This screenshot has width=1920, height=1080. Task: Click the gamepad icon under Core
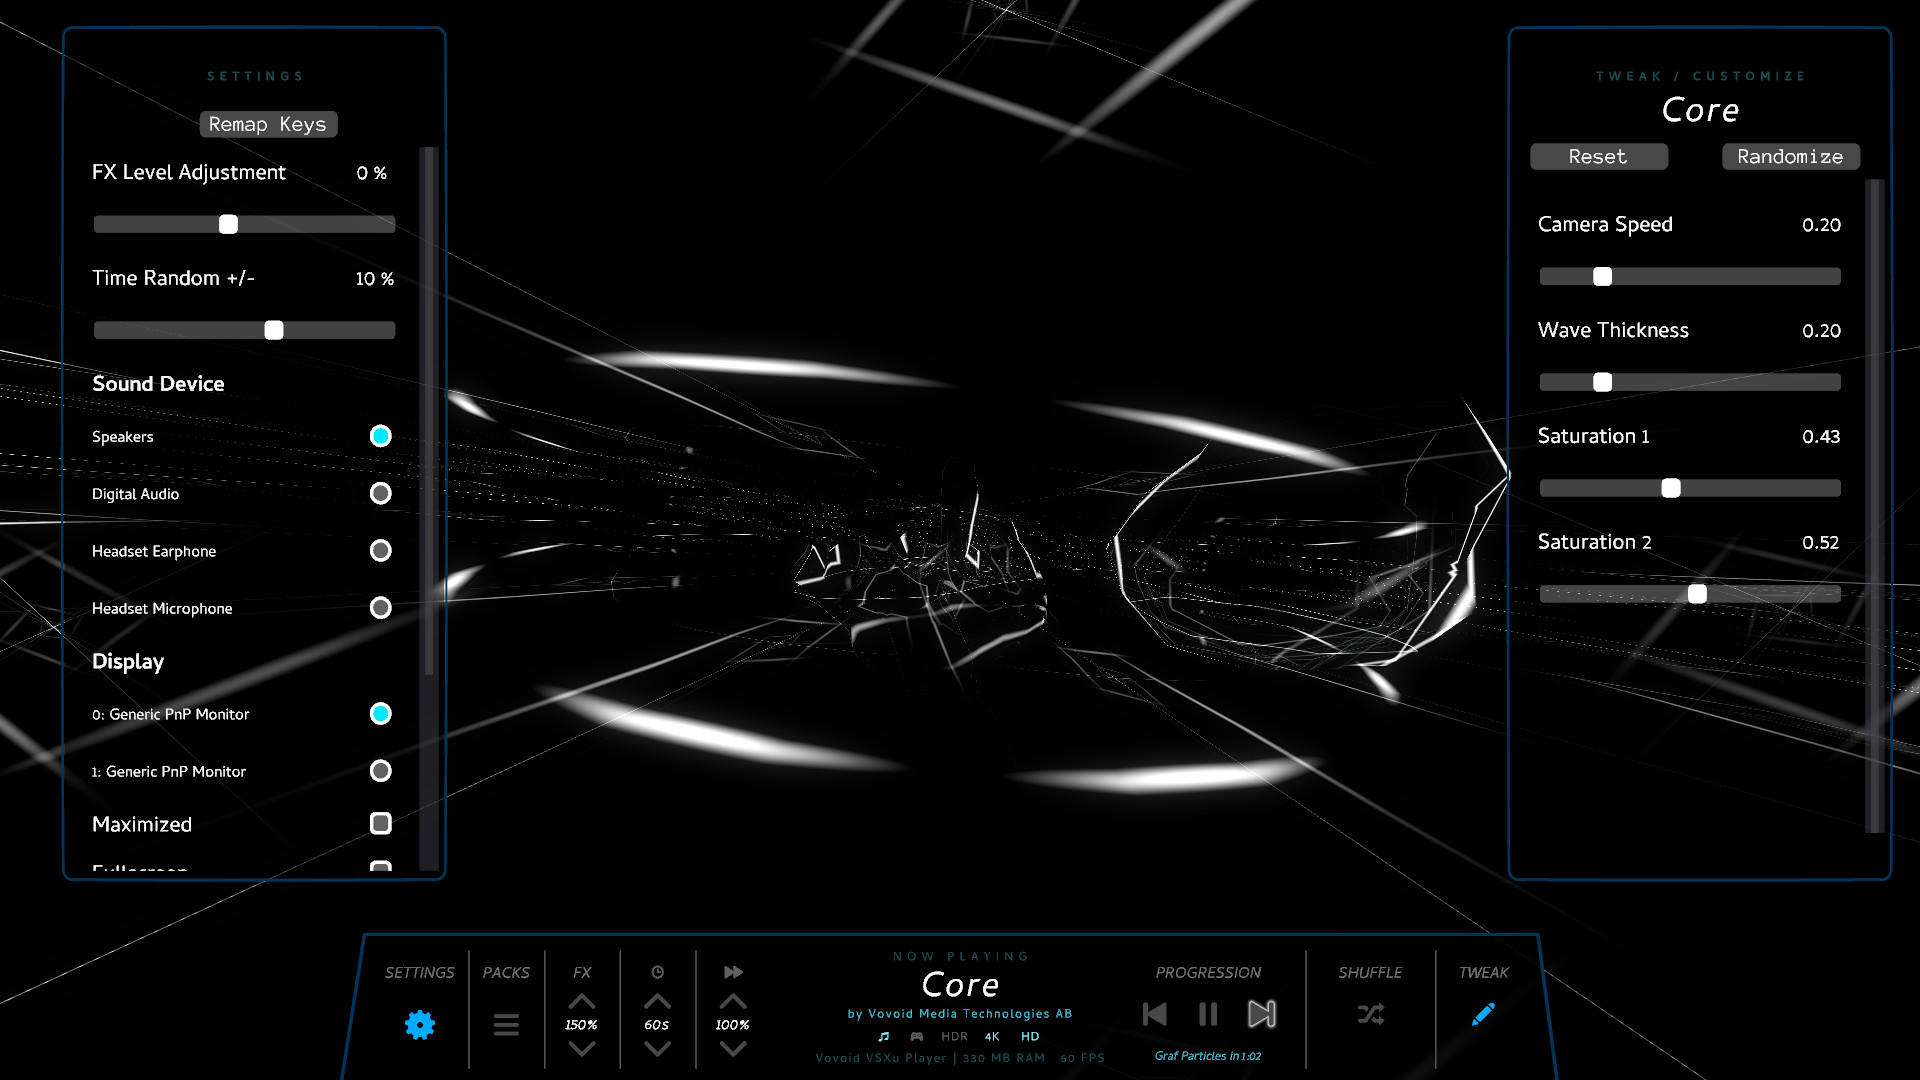(x=916, y=1036)
